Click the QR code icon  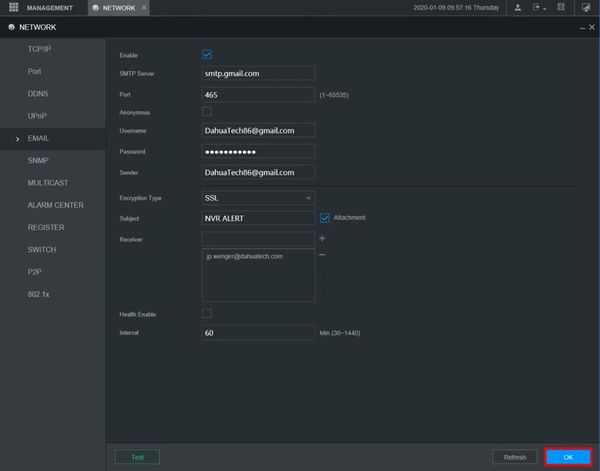coord(561,7)
